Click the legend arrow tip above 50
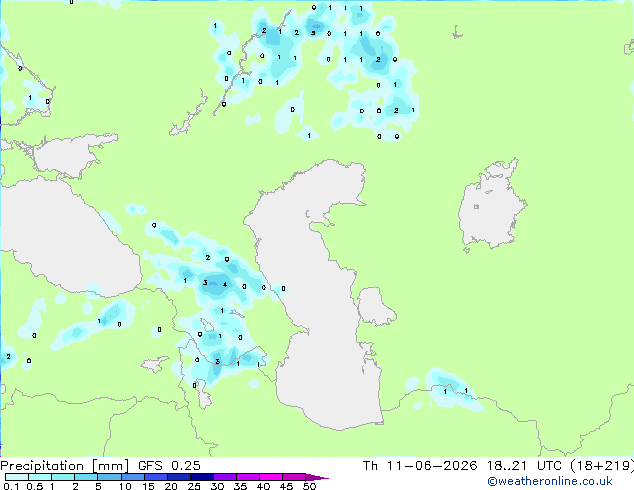 point(317,477)
